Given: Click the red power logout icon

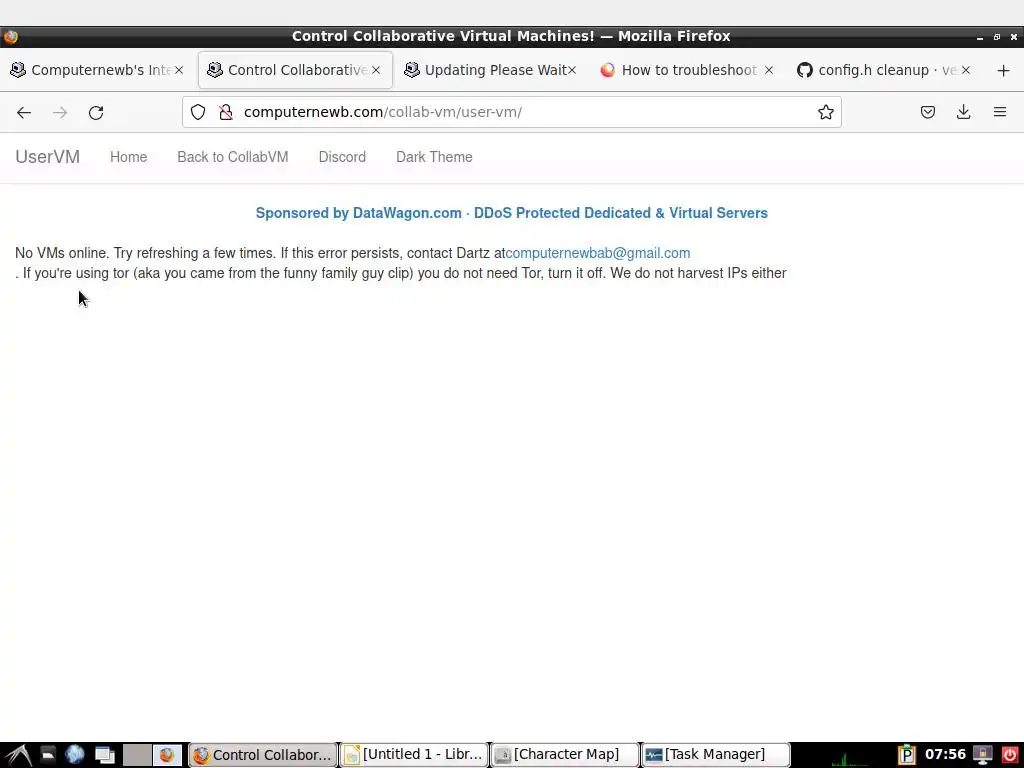Looking at the screenshot, I should [1009, 755].
